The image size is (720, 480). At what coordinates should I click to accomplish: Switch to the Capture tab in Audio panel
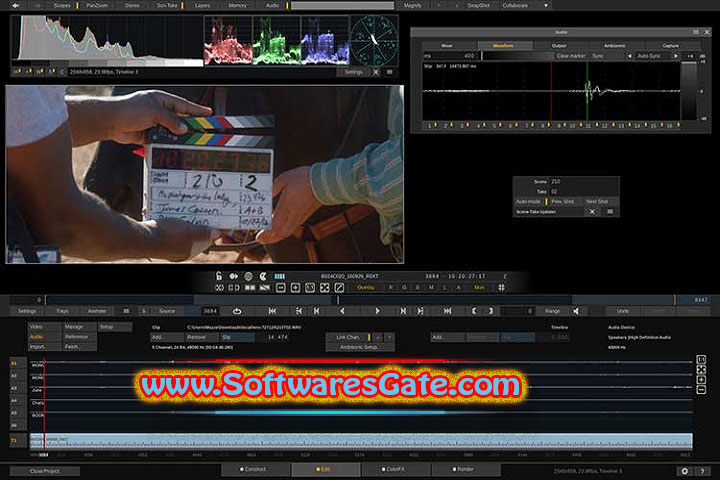(x=671, y=45)
